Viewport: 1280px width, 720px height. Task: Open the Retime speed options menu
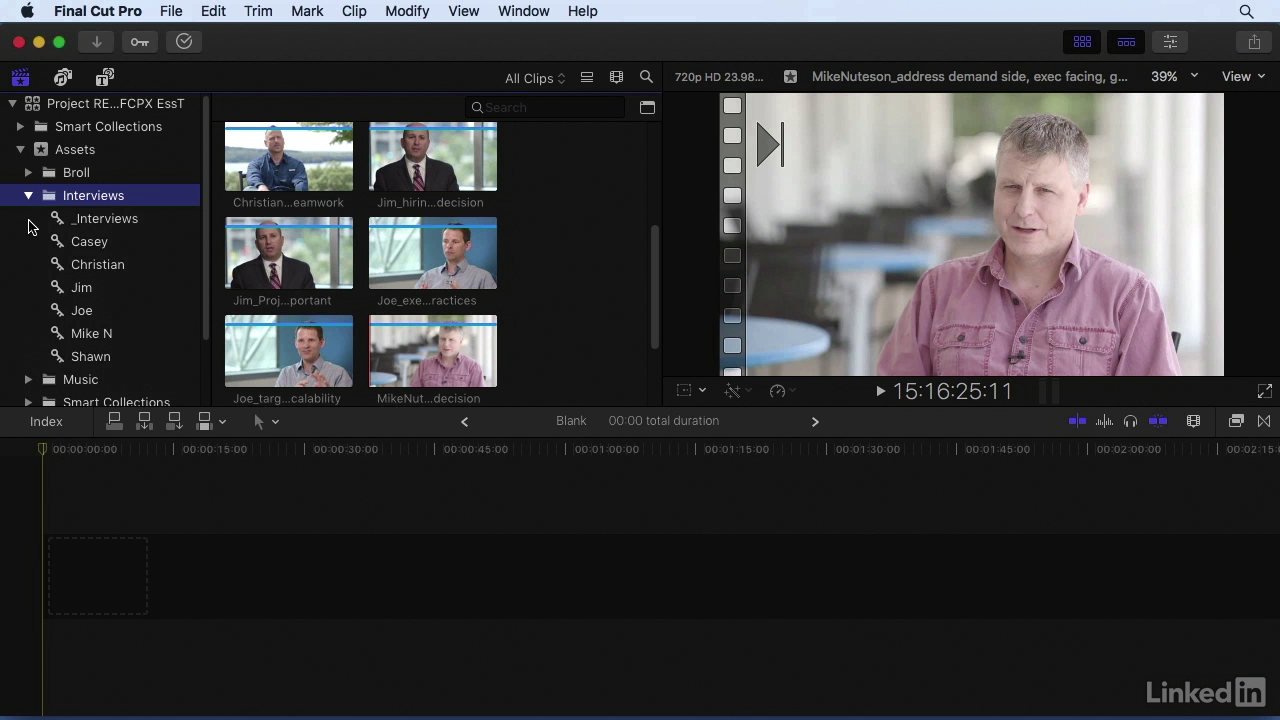(783, 391)
